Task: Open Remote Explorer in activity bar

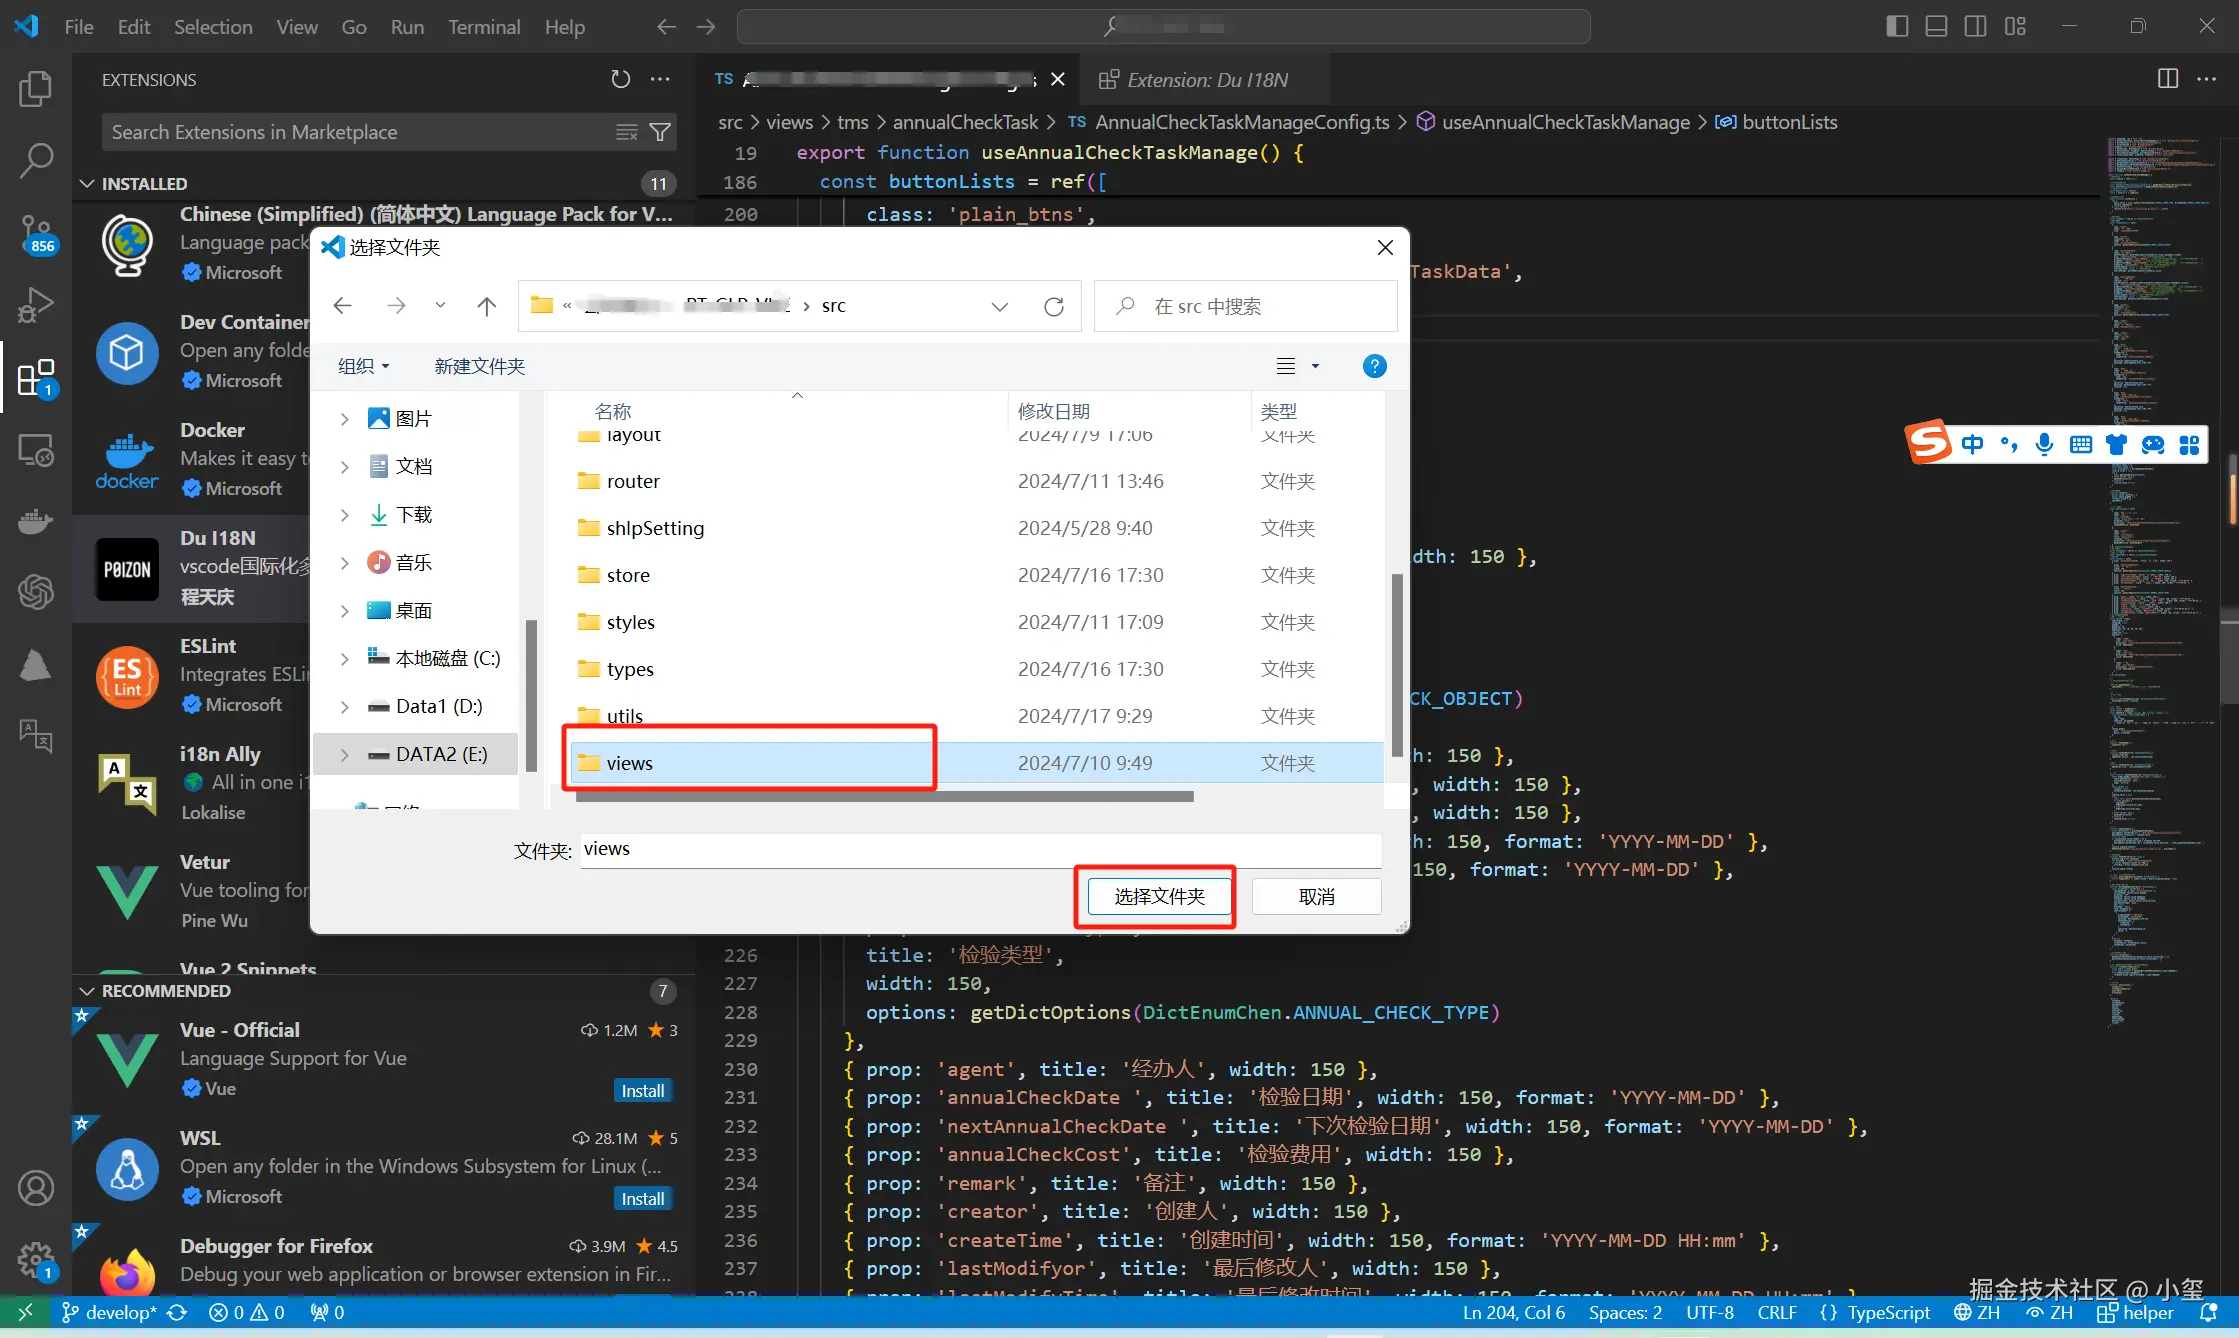Action: [x=36, y=451]
